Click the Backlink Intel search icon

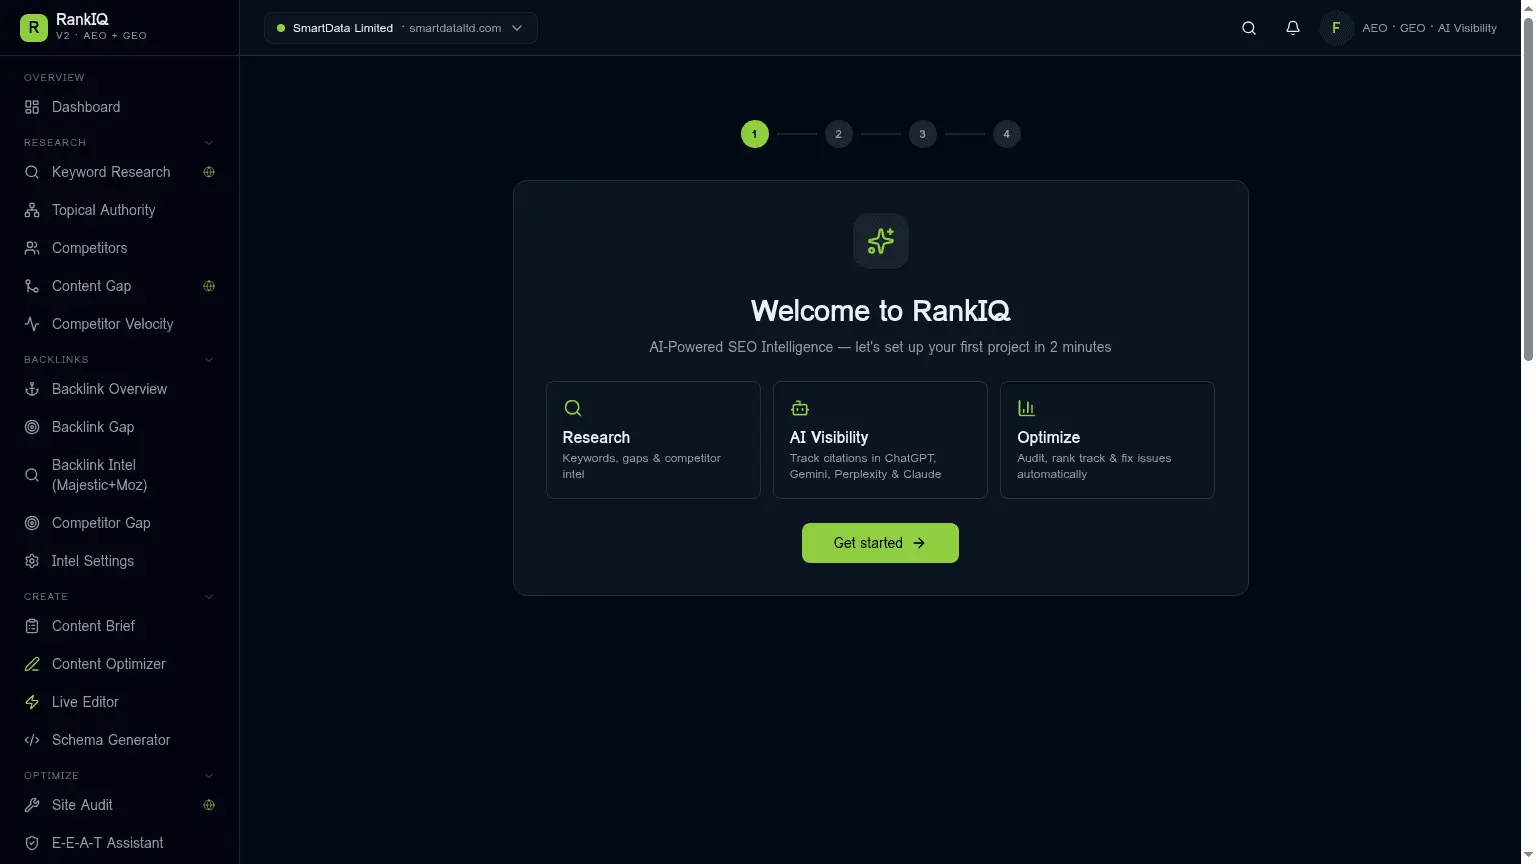[x=32, y=475]
